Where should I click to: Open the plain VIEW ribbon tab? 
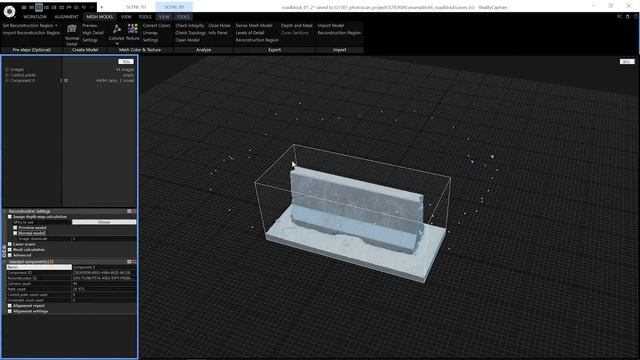click(x=126, y=17)
